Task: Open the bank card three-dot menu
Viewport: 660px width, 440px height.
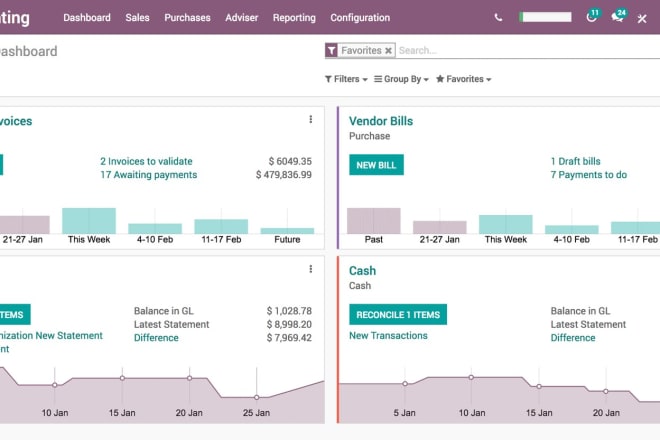Action: click(x=310, y=270)
